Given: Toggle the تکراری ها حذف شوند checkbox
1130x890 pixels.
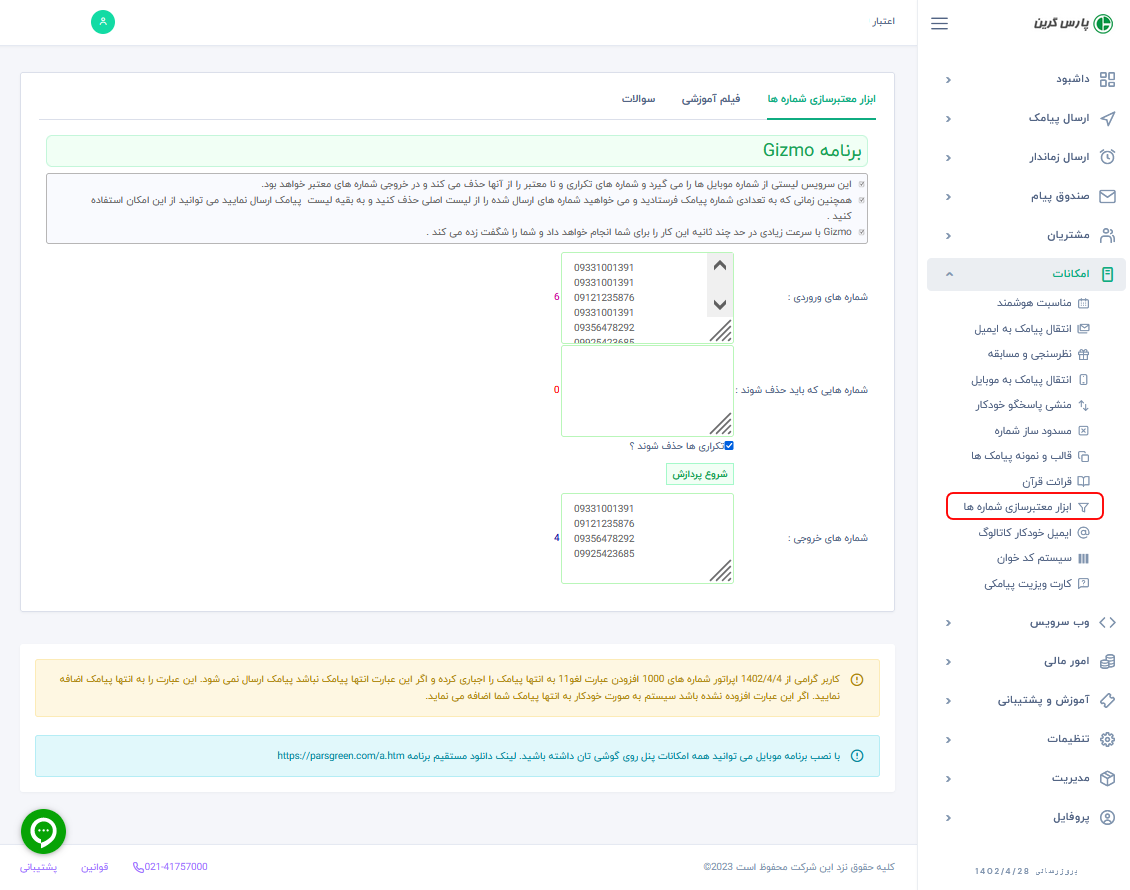Looking at the screenshot, I should coord(729,445).
